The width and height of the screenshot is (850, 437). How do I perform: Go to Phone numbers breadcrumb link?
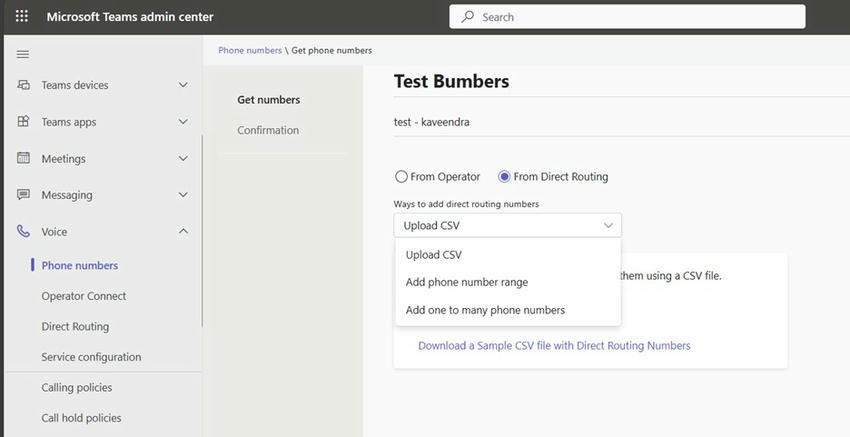pos(250,50)
